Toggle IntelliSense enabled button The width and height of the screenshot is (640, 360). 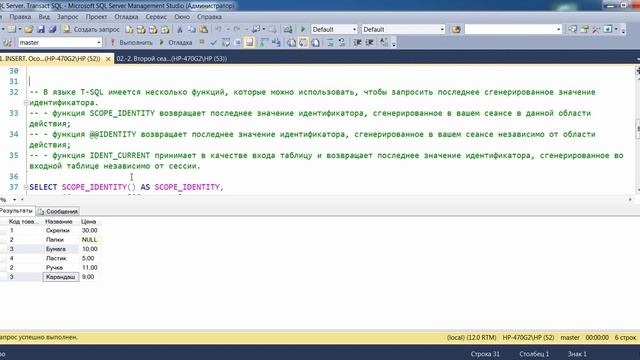(249, 42)
